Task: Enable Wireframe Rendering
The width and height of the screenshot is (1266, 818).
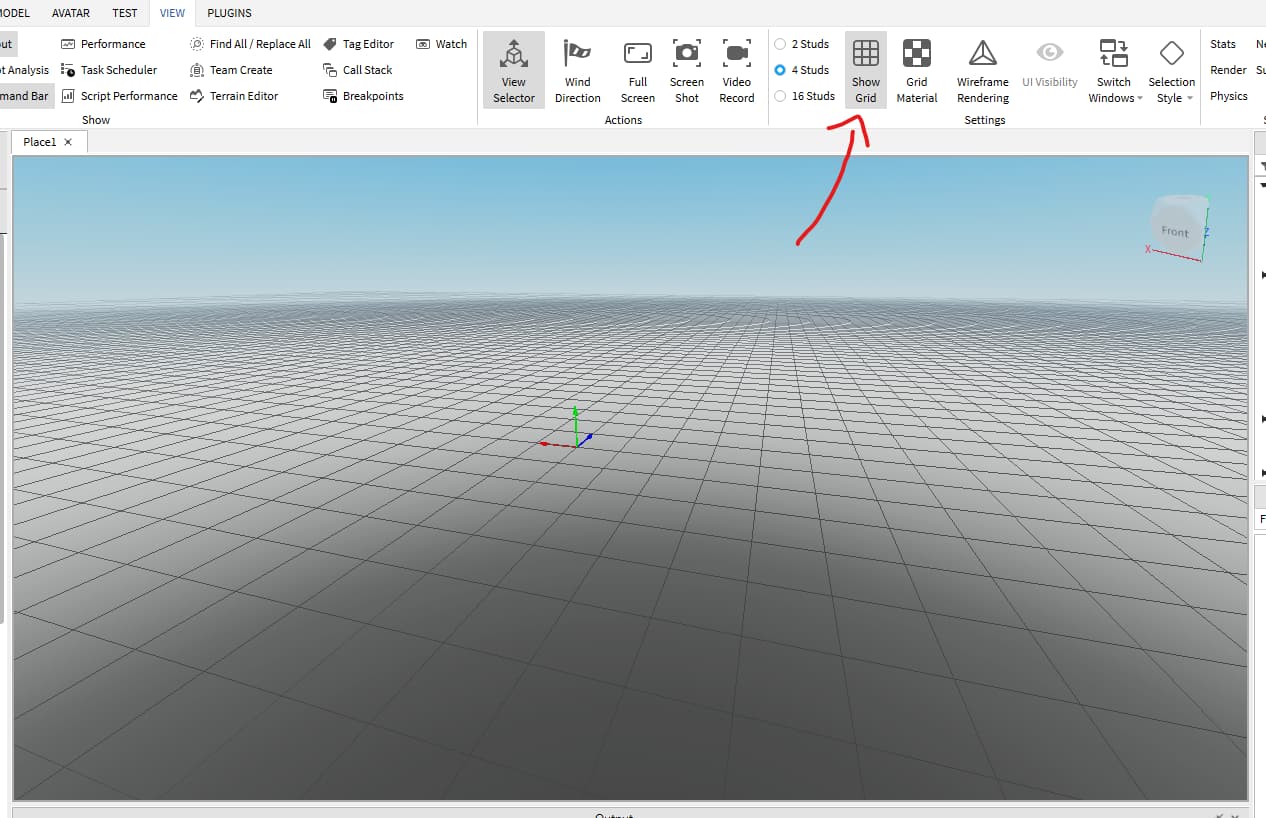Action: coord(982,69)
